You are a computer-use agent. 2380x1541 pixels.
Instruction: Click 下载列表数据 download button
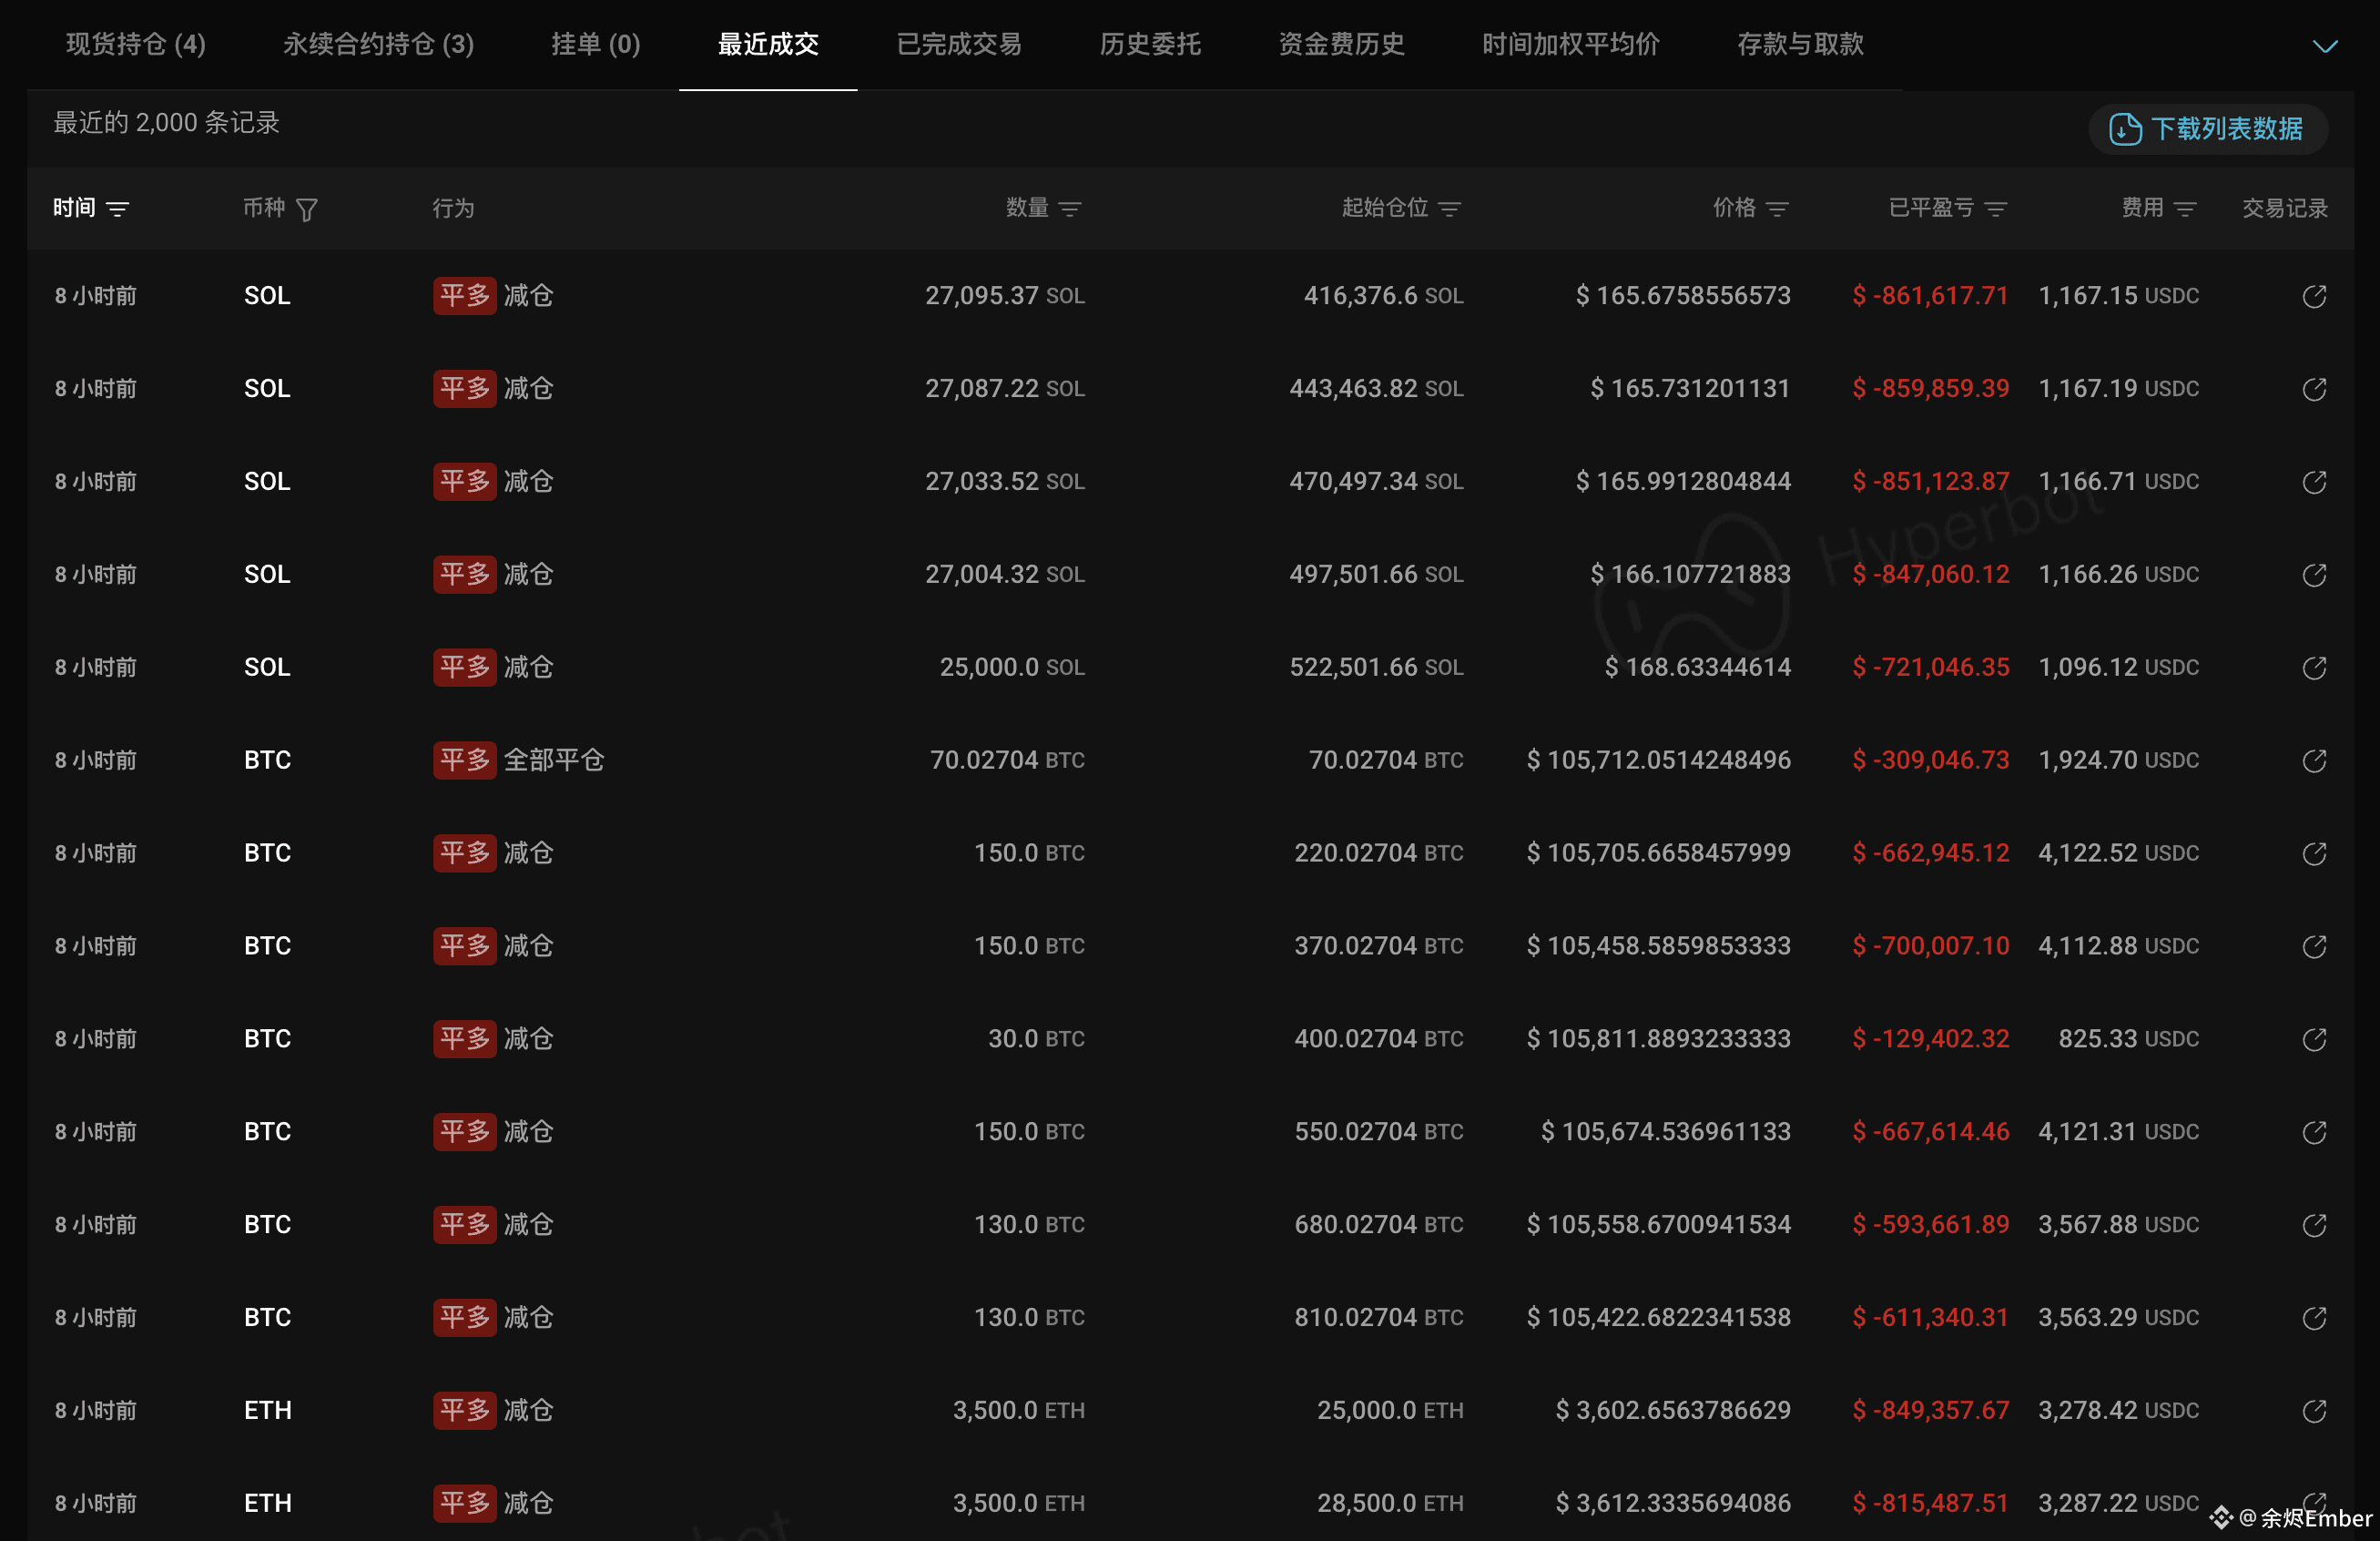[x=2207, y=129]
